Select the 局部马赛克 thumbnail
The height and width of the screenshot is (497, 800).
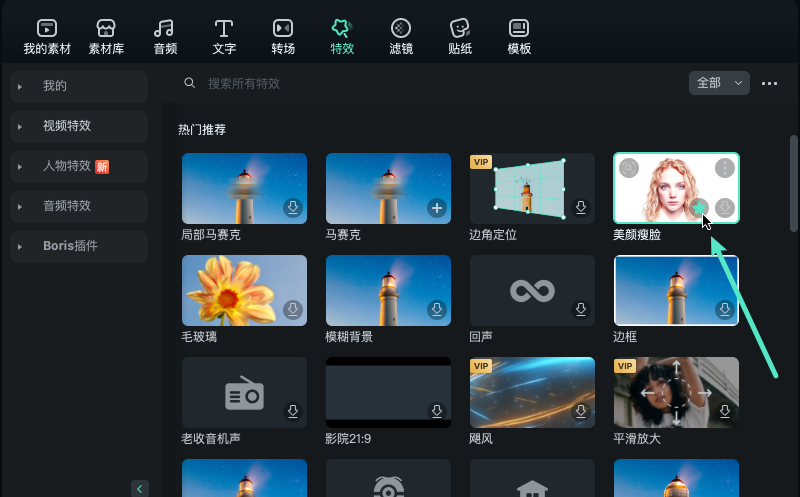coord(244,188)
